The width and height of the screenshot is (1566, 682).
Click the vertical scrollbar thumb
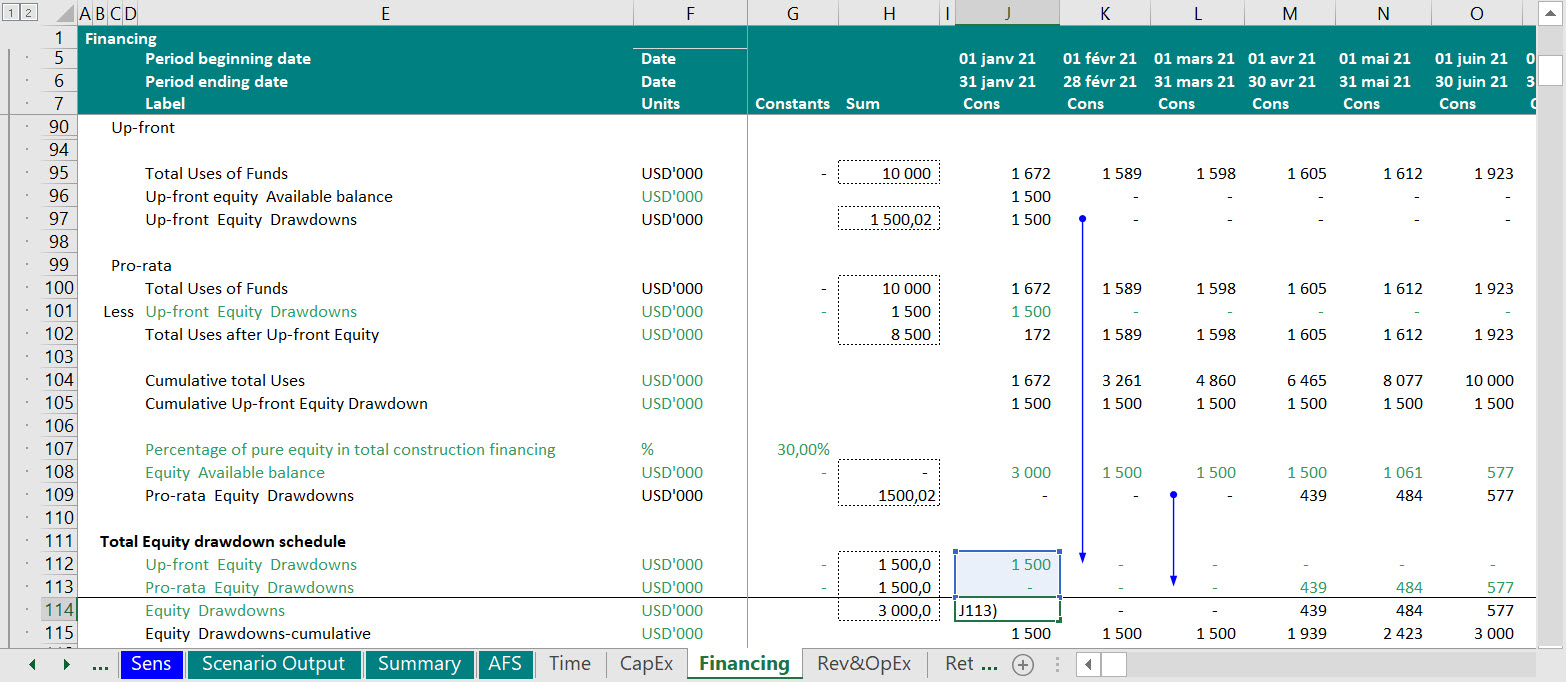(x=1550, y=70)
